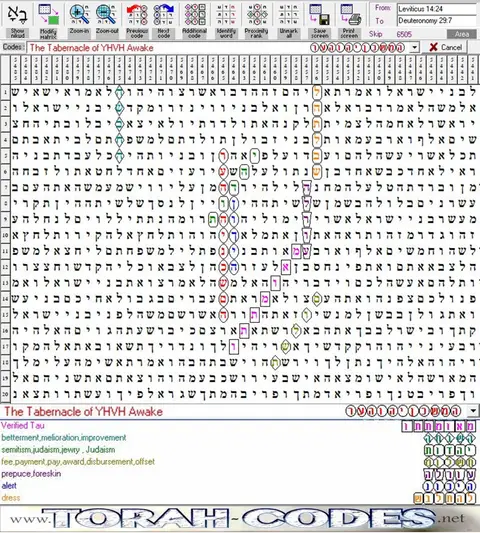Screen dimensions: 480x533
Task: Click the Hebrew letters beside 'Verified Tau'
Action: pos(439,426)
